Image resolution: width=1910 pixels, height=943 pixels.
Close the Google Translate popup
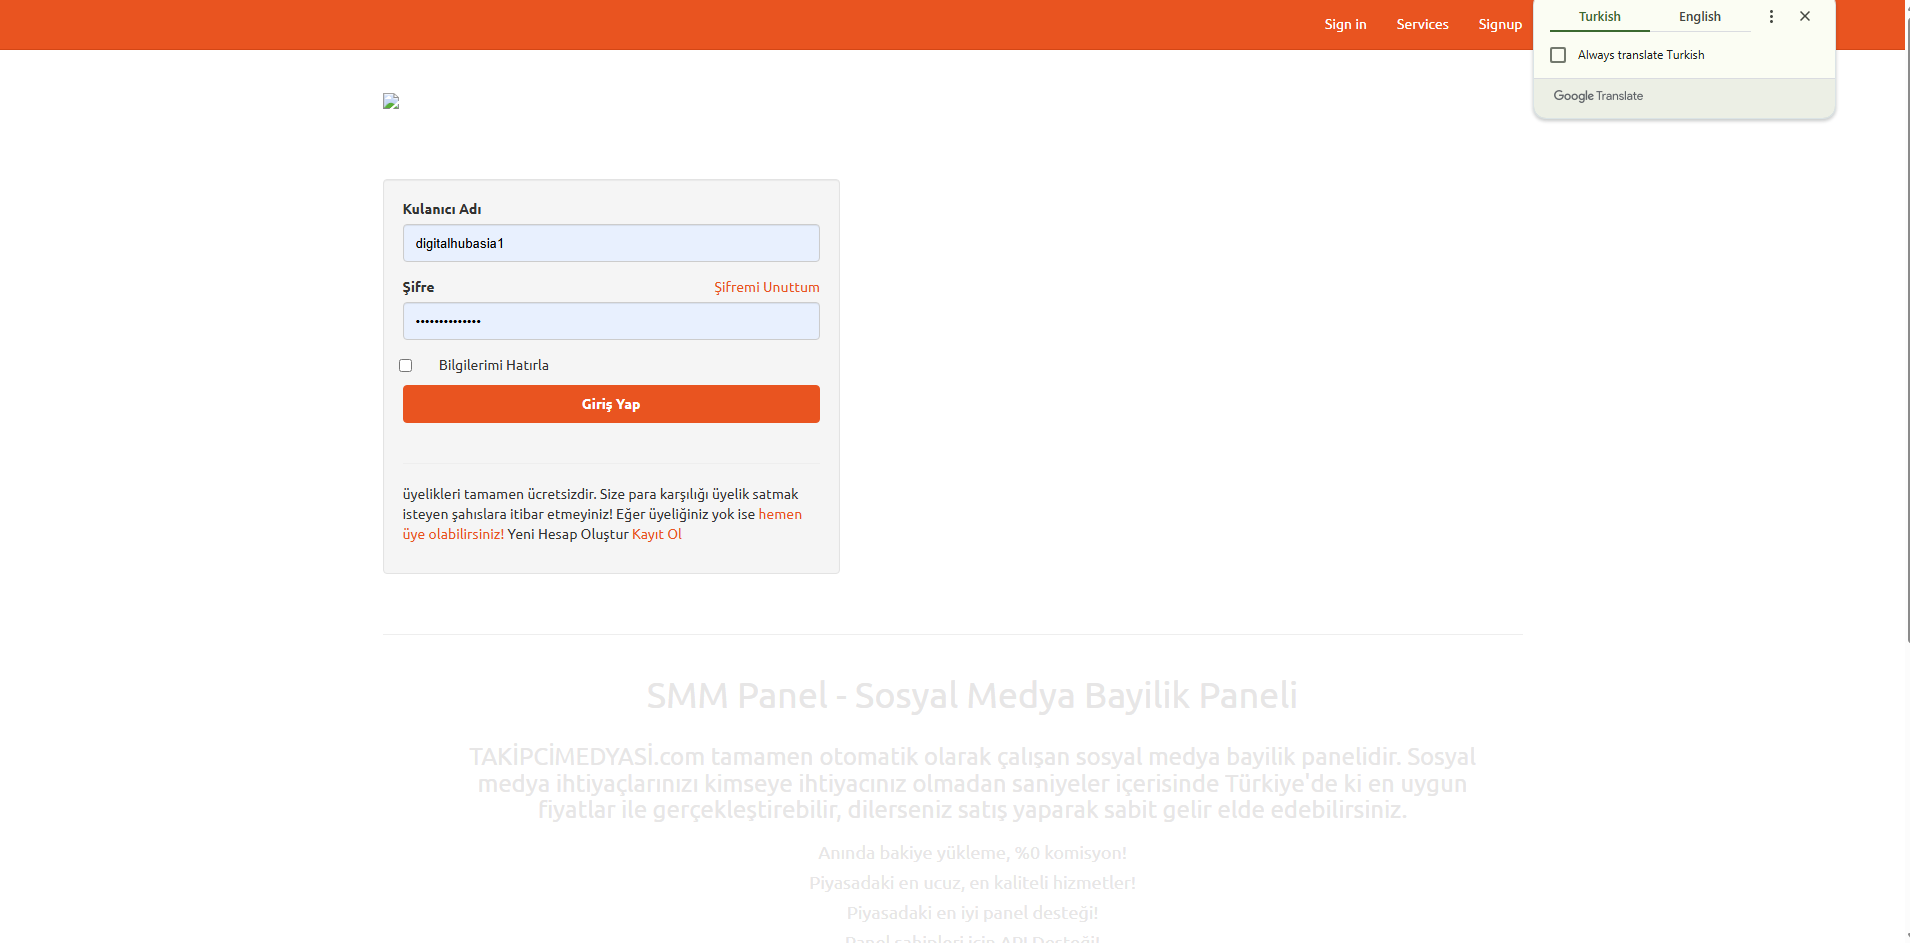[1805, 17]
